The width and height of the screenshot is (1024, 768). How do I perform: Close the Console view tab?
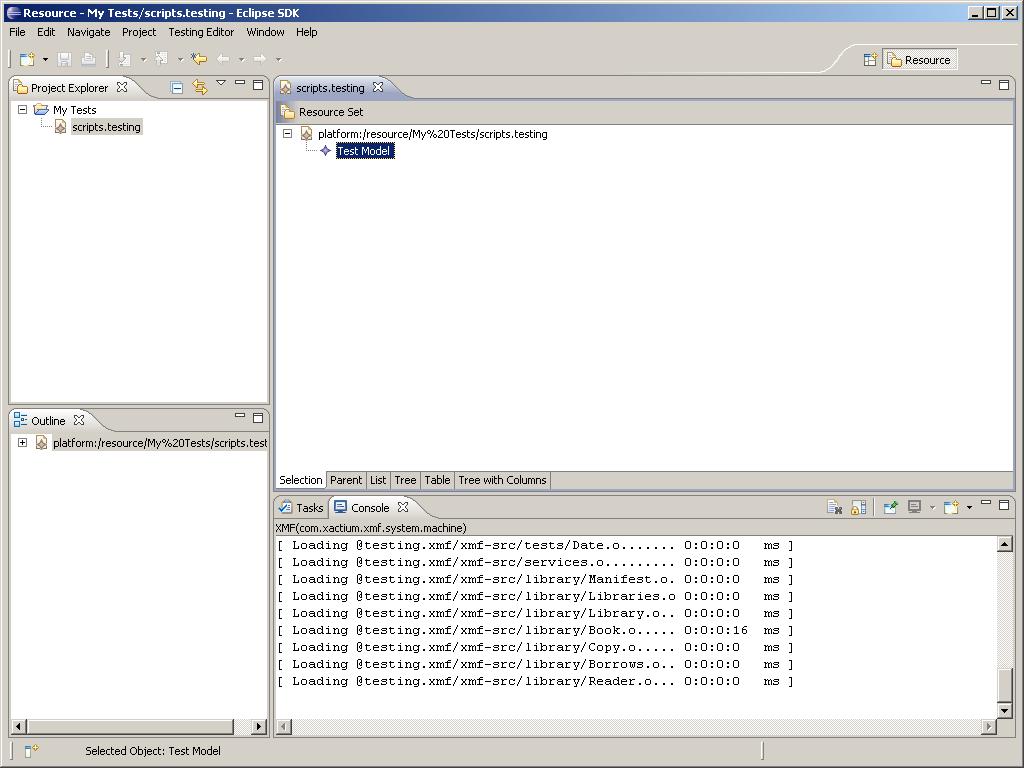click(x=403, y=507)
